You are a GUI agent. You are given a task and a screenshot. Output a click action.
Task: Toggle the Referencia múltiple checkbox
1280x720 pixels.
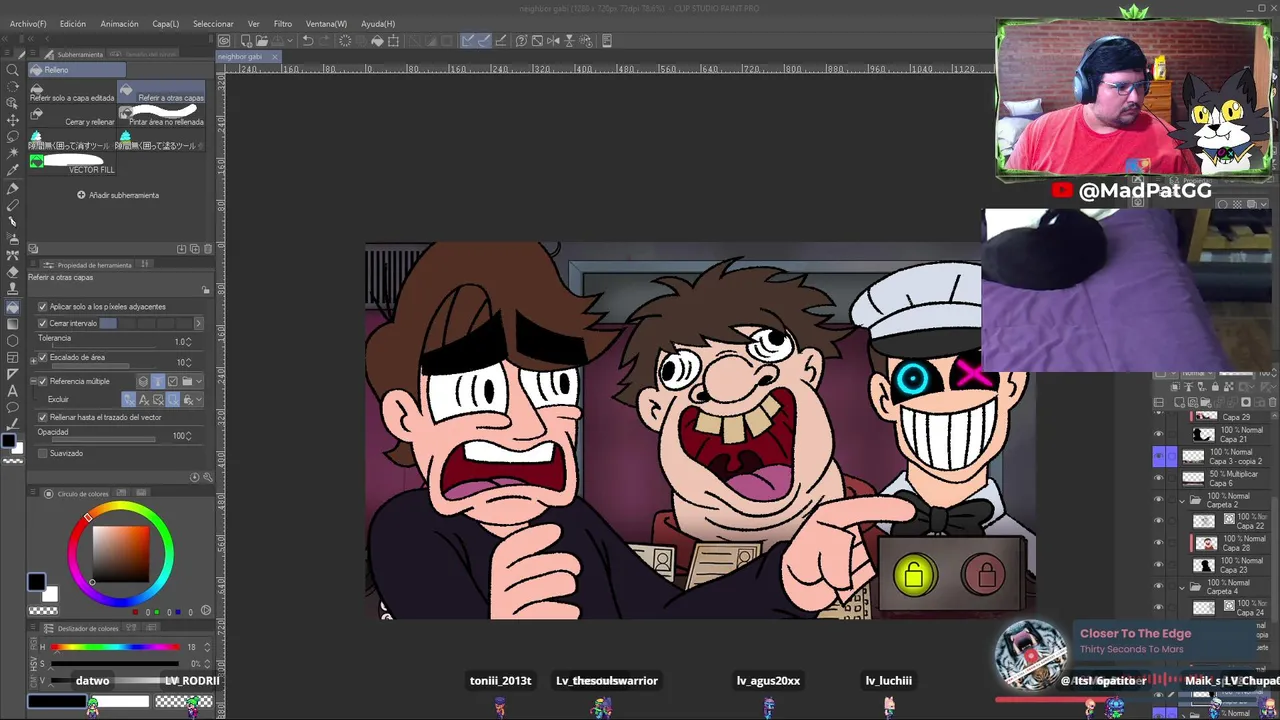click(42, 381)
